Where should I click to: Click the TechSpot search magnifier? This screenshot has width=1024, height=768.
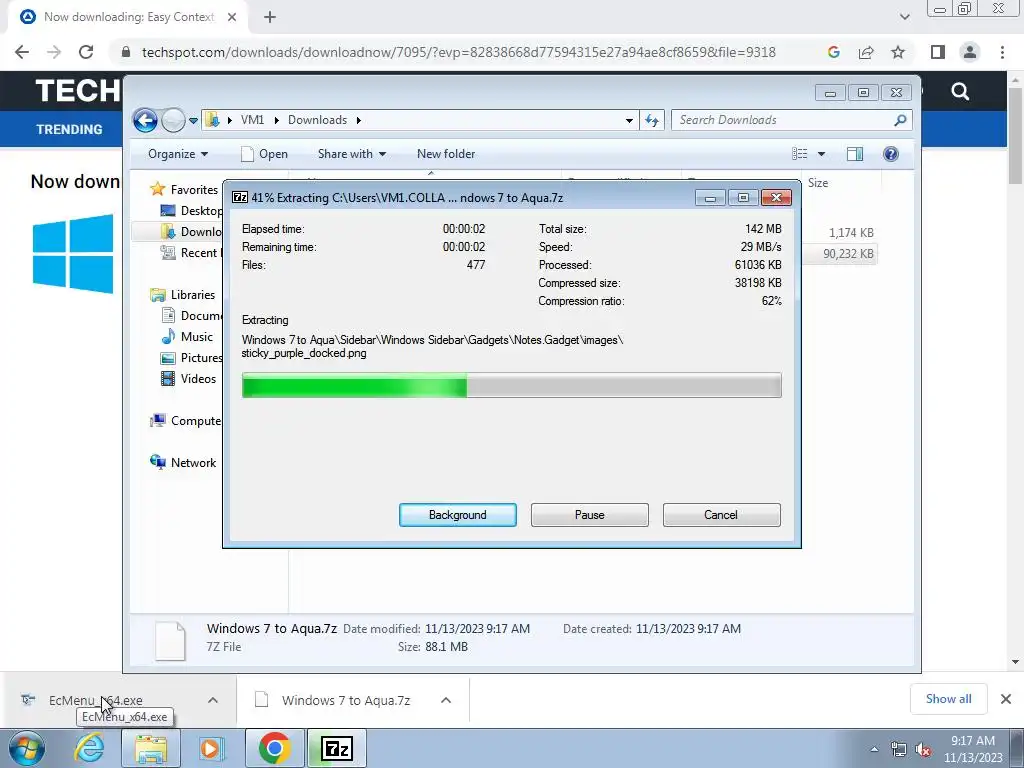point(960,91)
